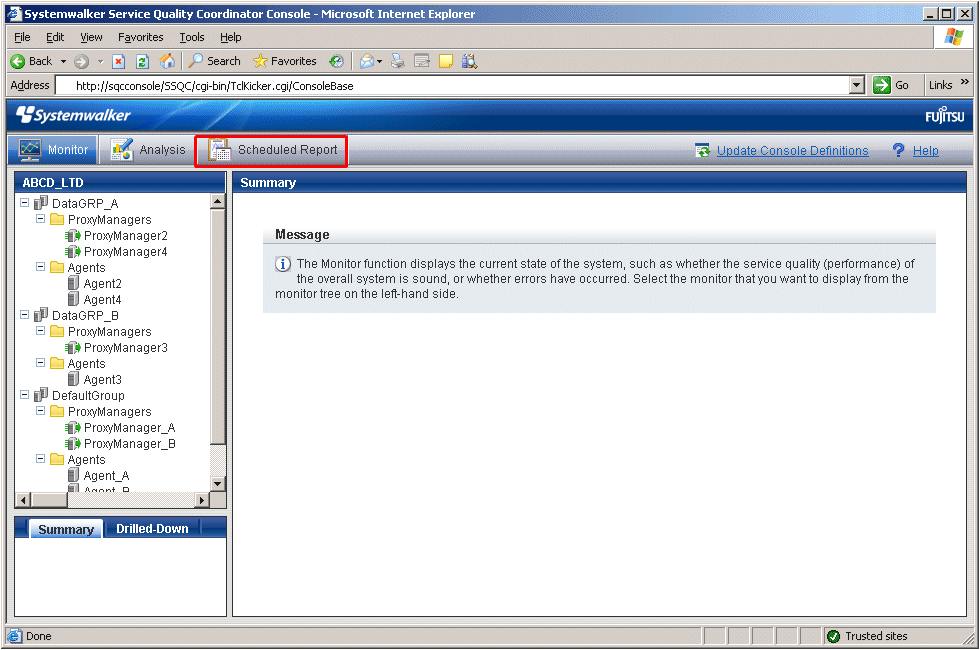
Task: Open the Scheduled Report tab
Action: [271, 151]
